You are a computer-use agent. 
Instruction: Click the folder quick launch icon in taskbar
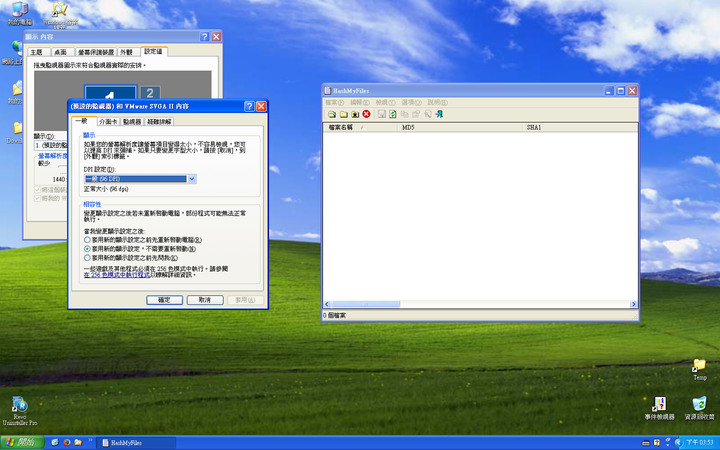point(78,442)
